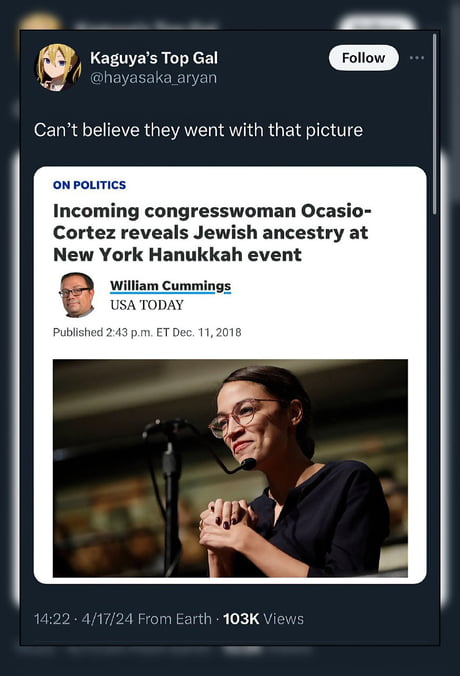This screenshot has width=460, height=676.
Task: Click the 14:22 post timestamp
Action: coord(52,619)
